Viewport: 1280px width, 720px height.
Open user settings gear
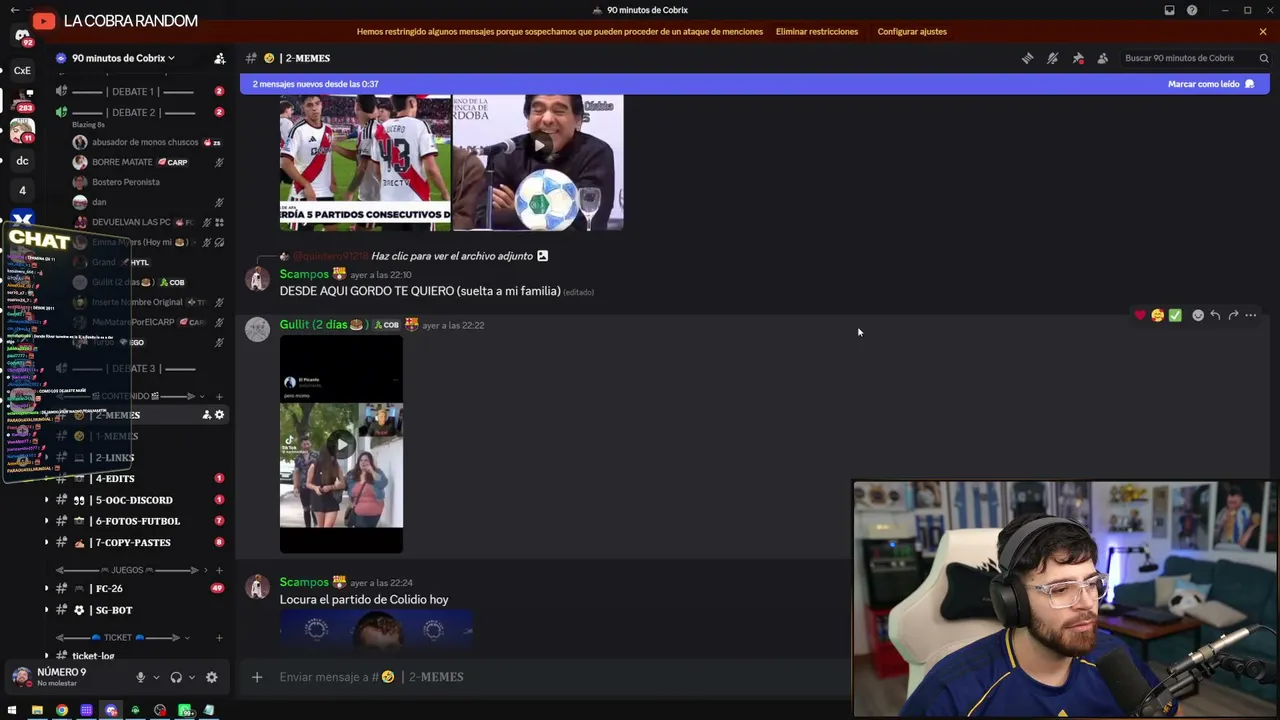tap(211, 677)
